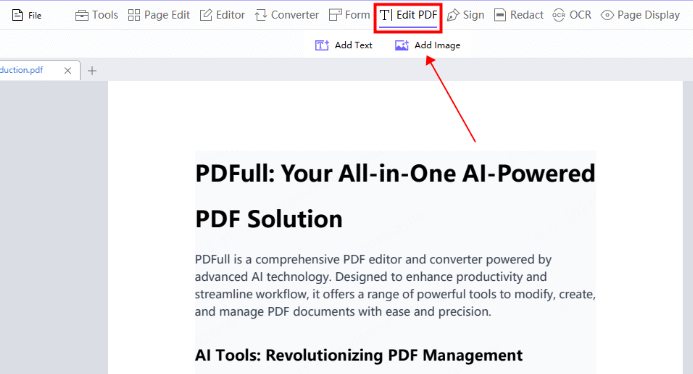Open the Converter tab

pos(286,15)
